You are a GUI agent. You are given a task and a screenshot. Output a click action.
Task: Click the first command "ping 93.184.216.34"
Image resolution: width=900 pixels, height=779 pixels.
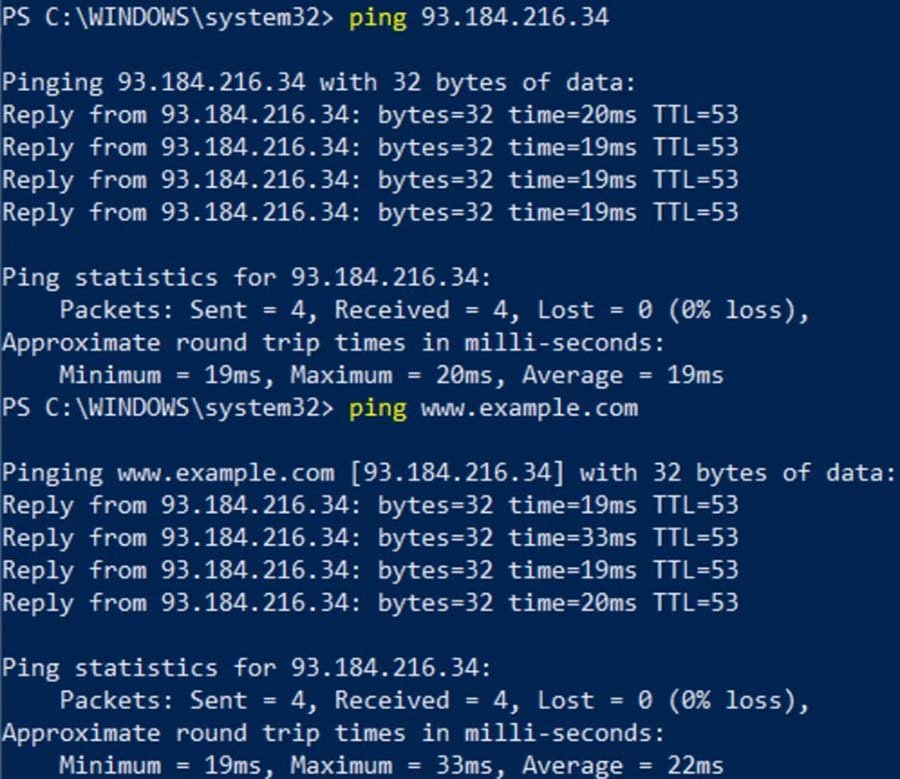click(x=478, y=18)
